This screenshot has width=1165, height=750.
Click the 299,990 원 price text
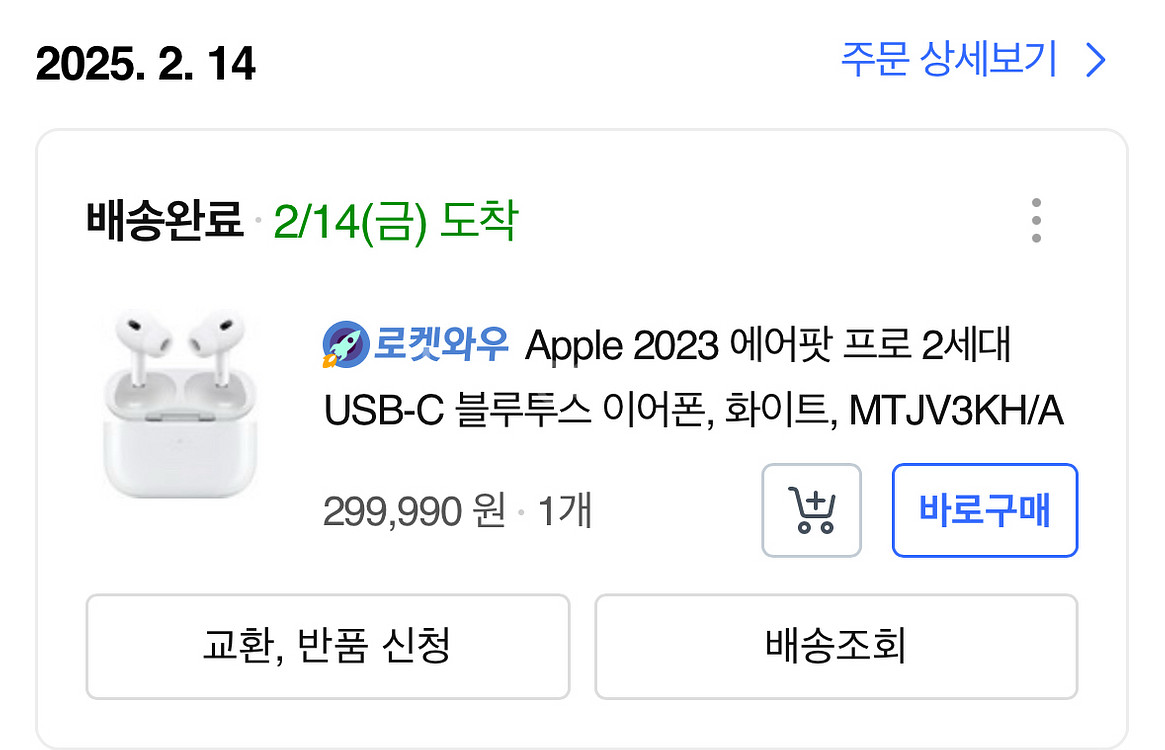415,510
